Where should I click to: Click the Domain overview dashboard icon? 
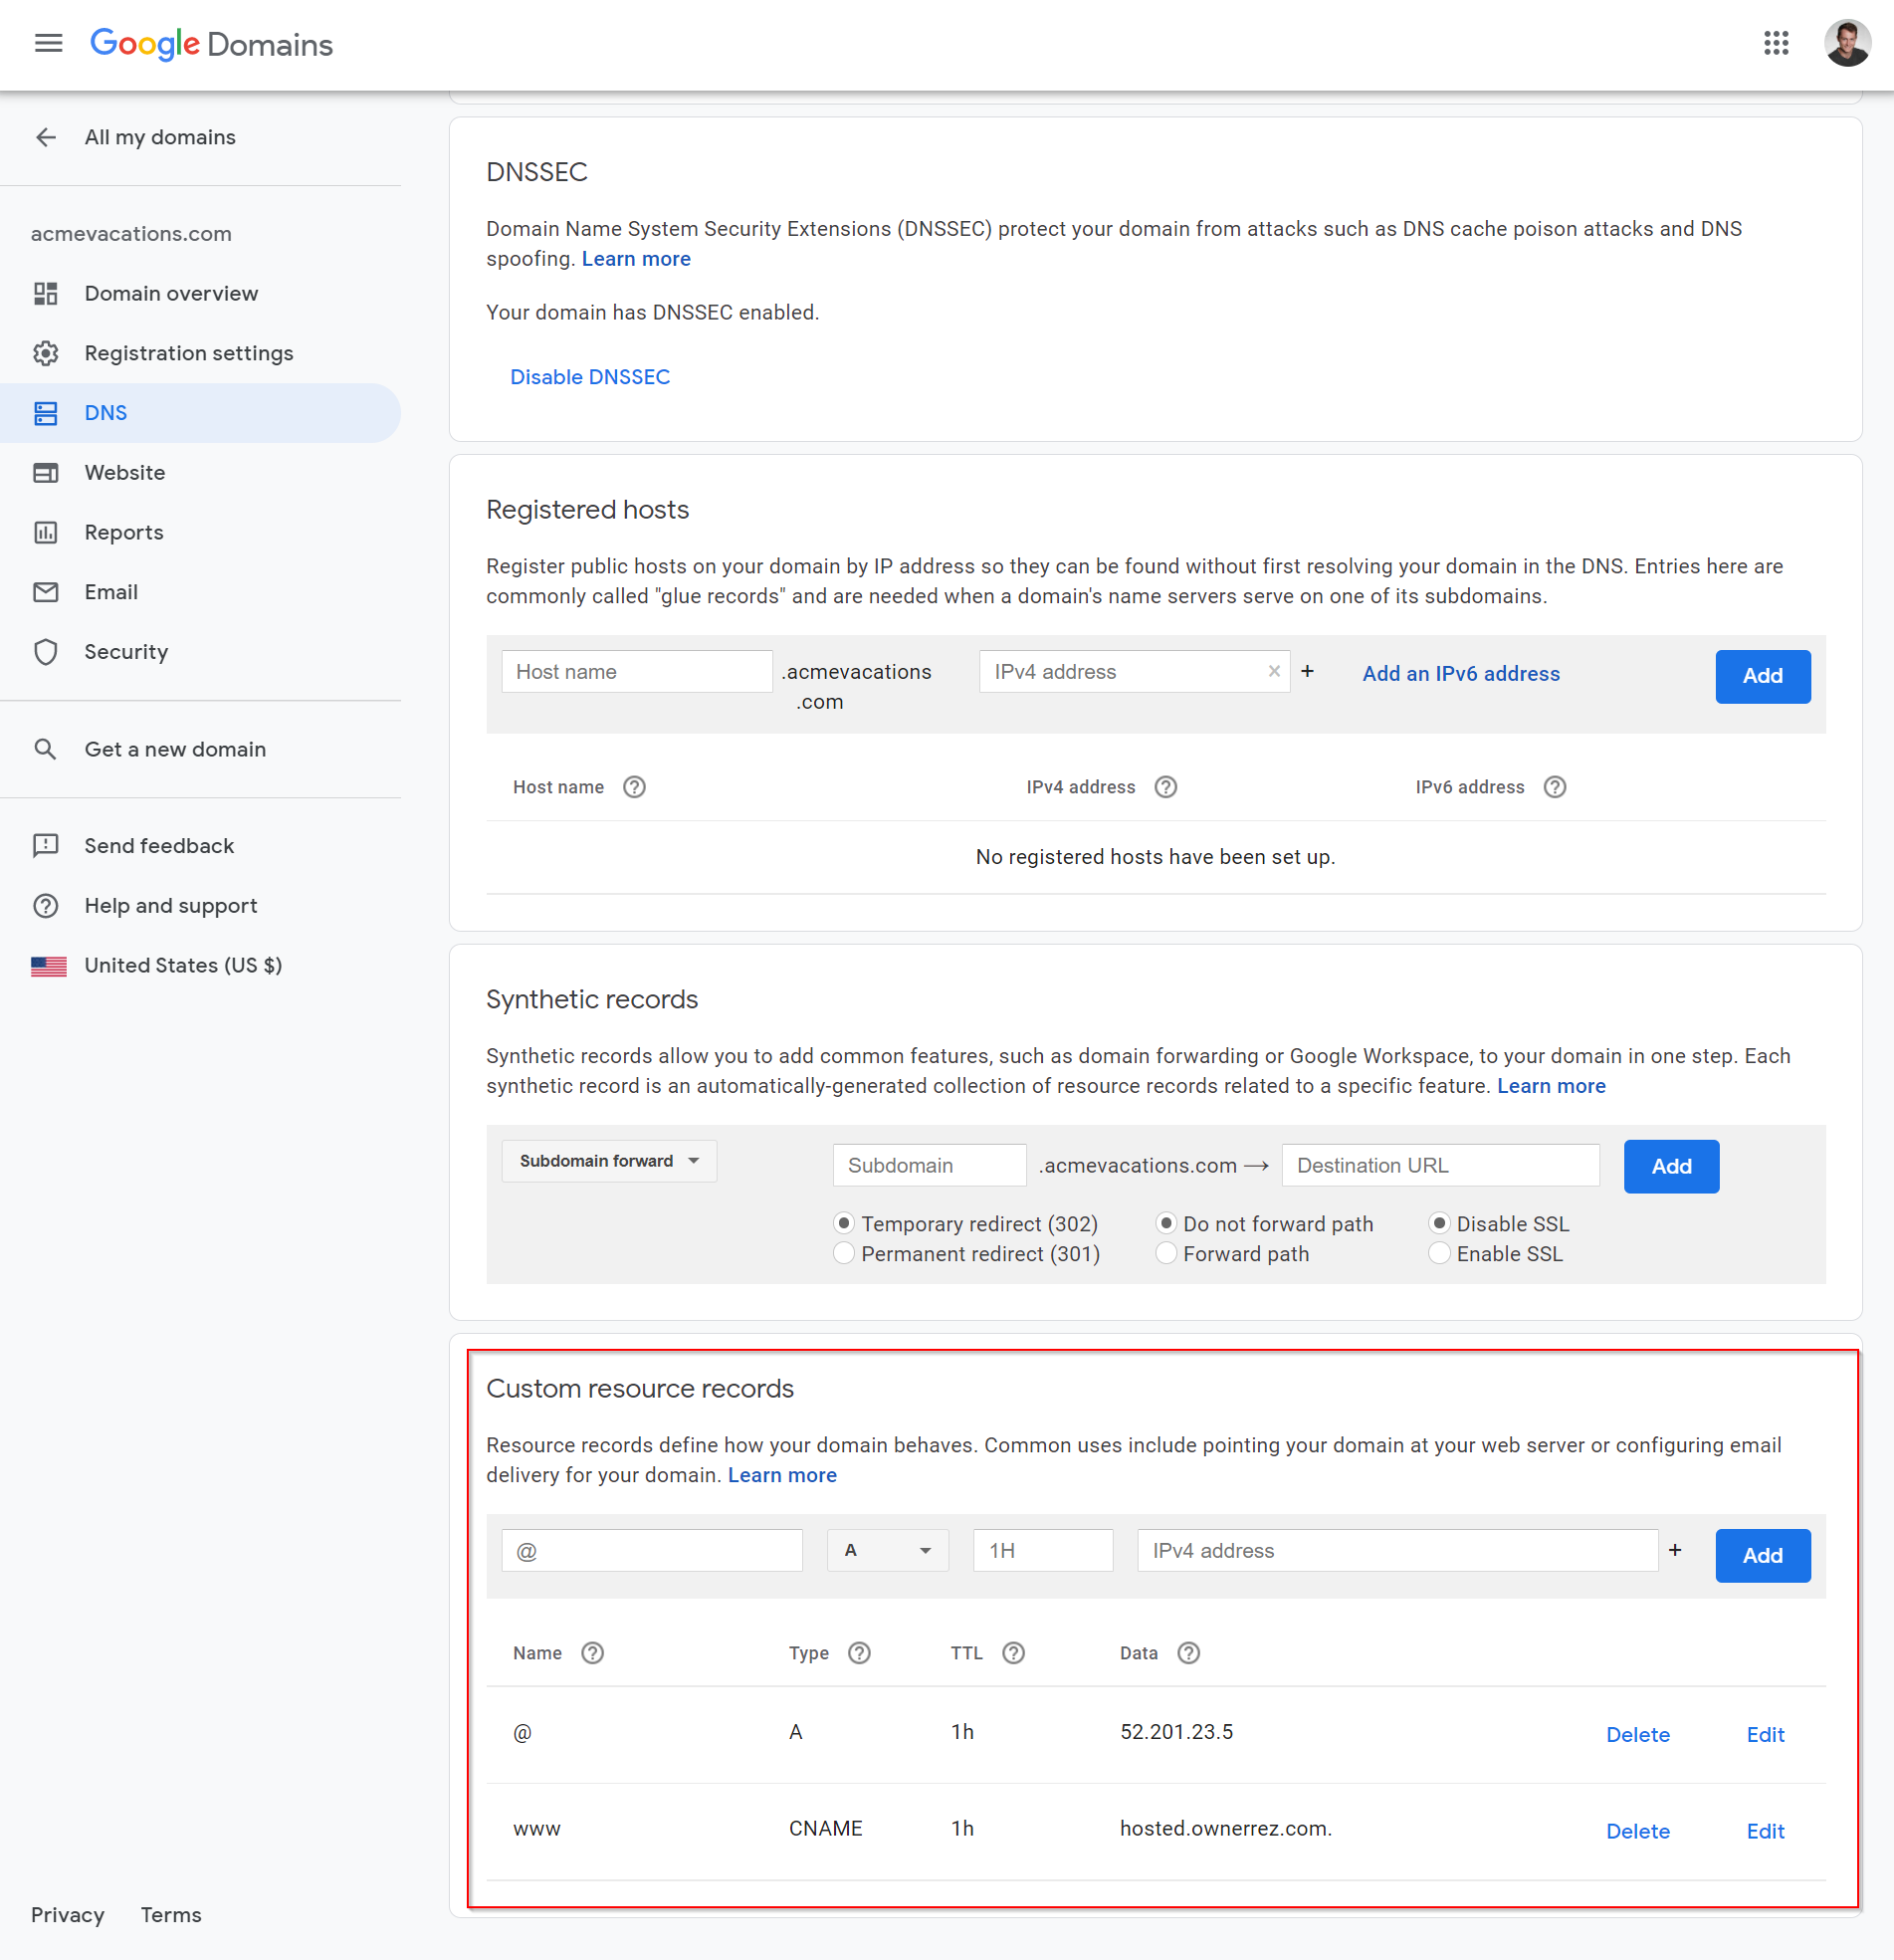tap(46, 293)
